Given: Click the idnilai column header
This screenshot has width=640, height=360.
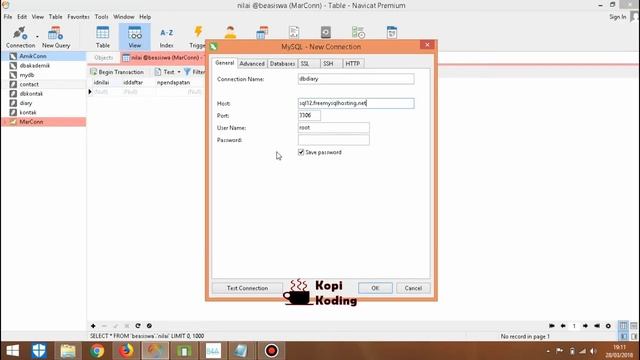Looking at the screenshot, I should coord(102,82).
